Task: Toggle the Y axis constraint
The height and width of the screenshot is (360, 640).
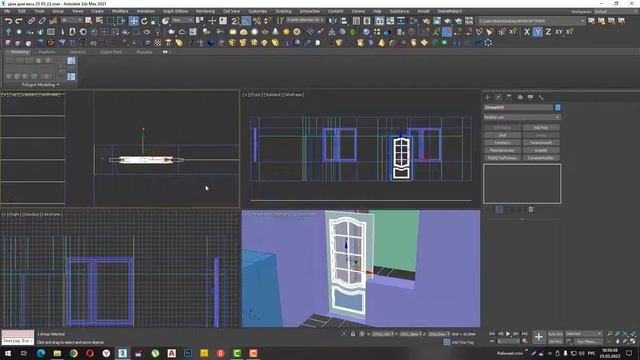Action: pos(538,32)
